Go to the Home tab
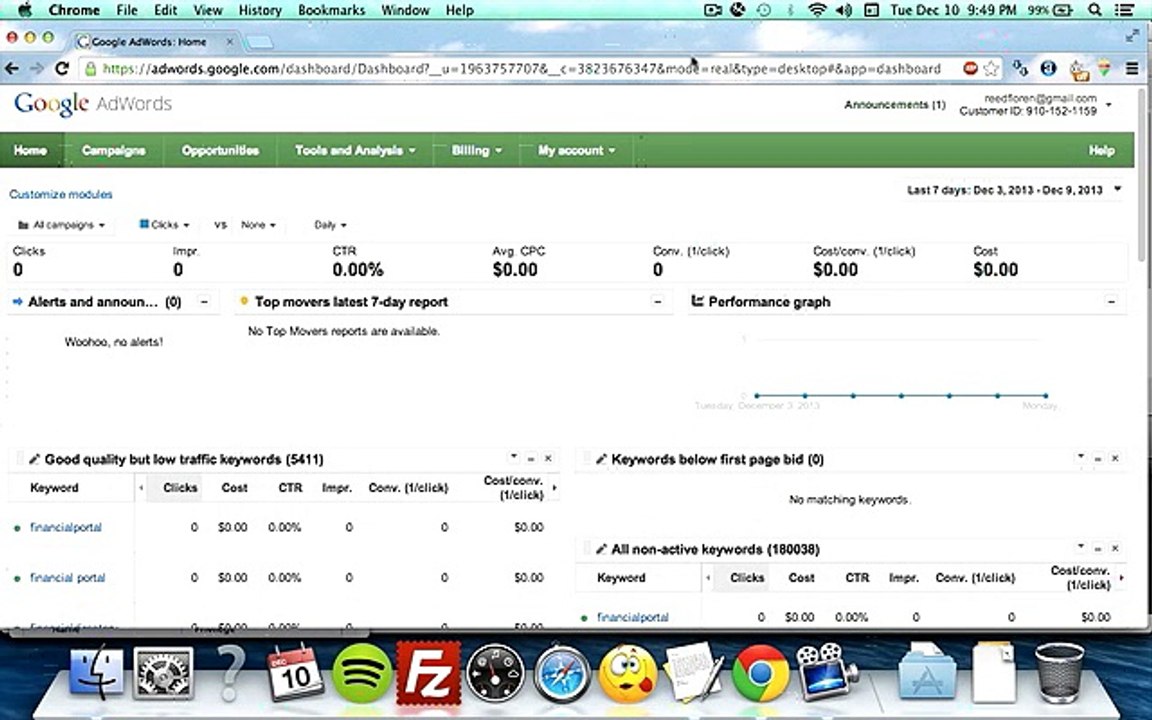 click(31, 150)
